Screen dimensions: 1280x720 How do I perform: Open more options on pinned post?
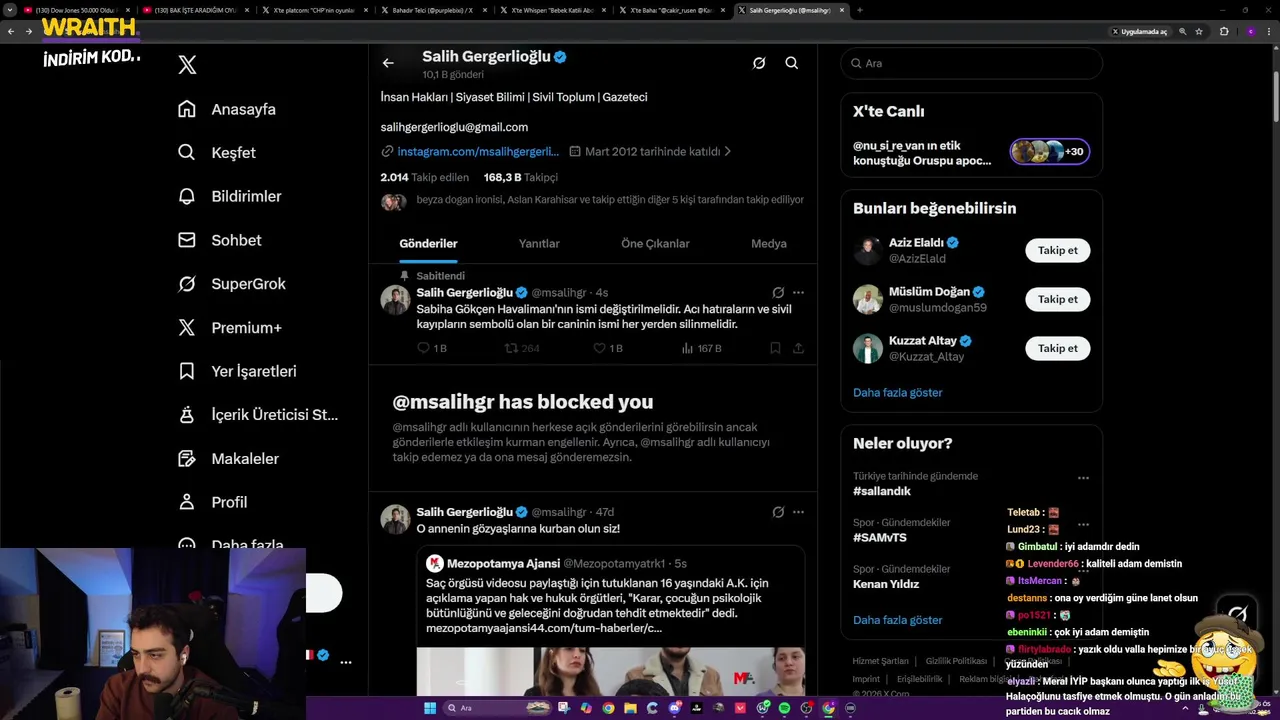798,292
